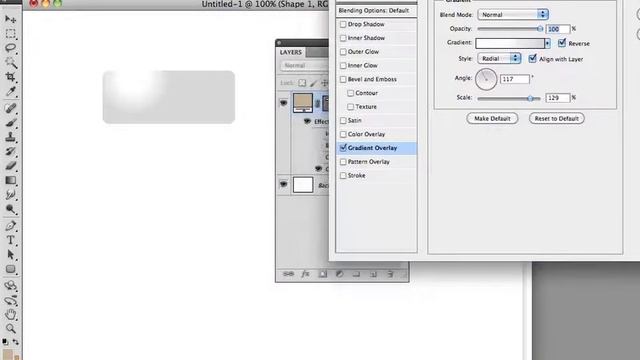Select the Path Selection tool
The height and width of the screenshot is (360, 640).
tap(11, 255)
